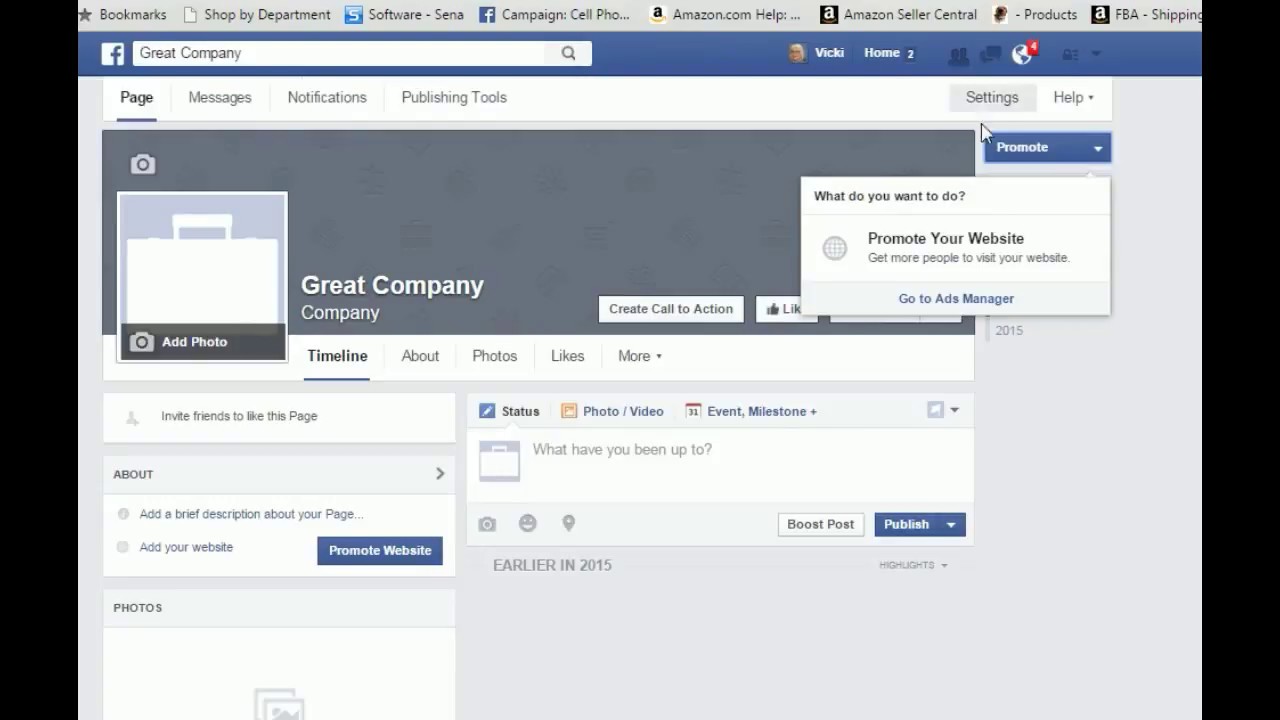Open the Shop by Department bookmark
Image resolution: width=1280 pixels, height=720 pixels.
point(257,14)
